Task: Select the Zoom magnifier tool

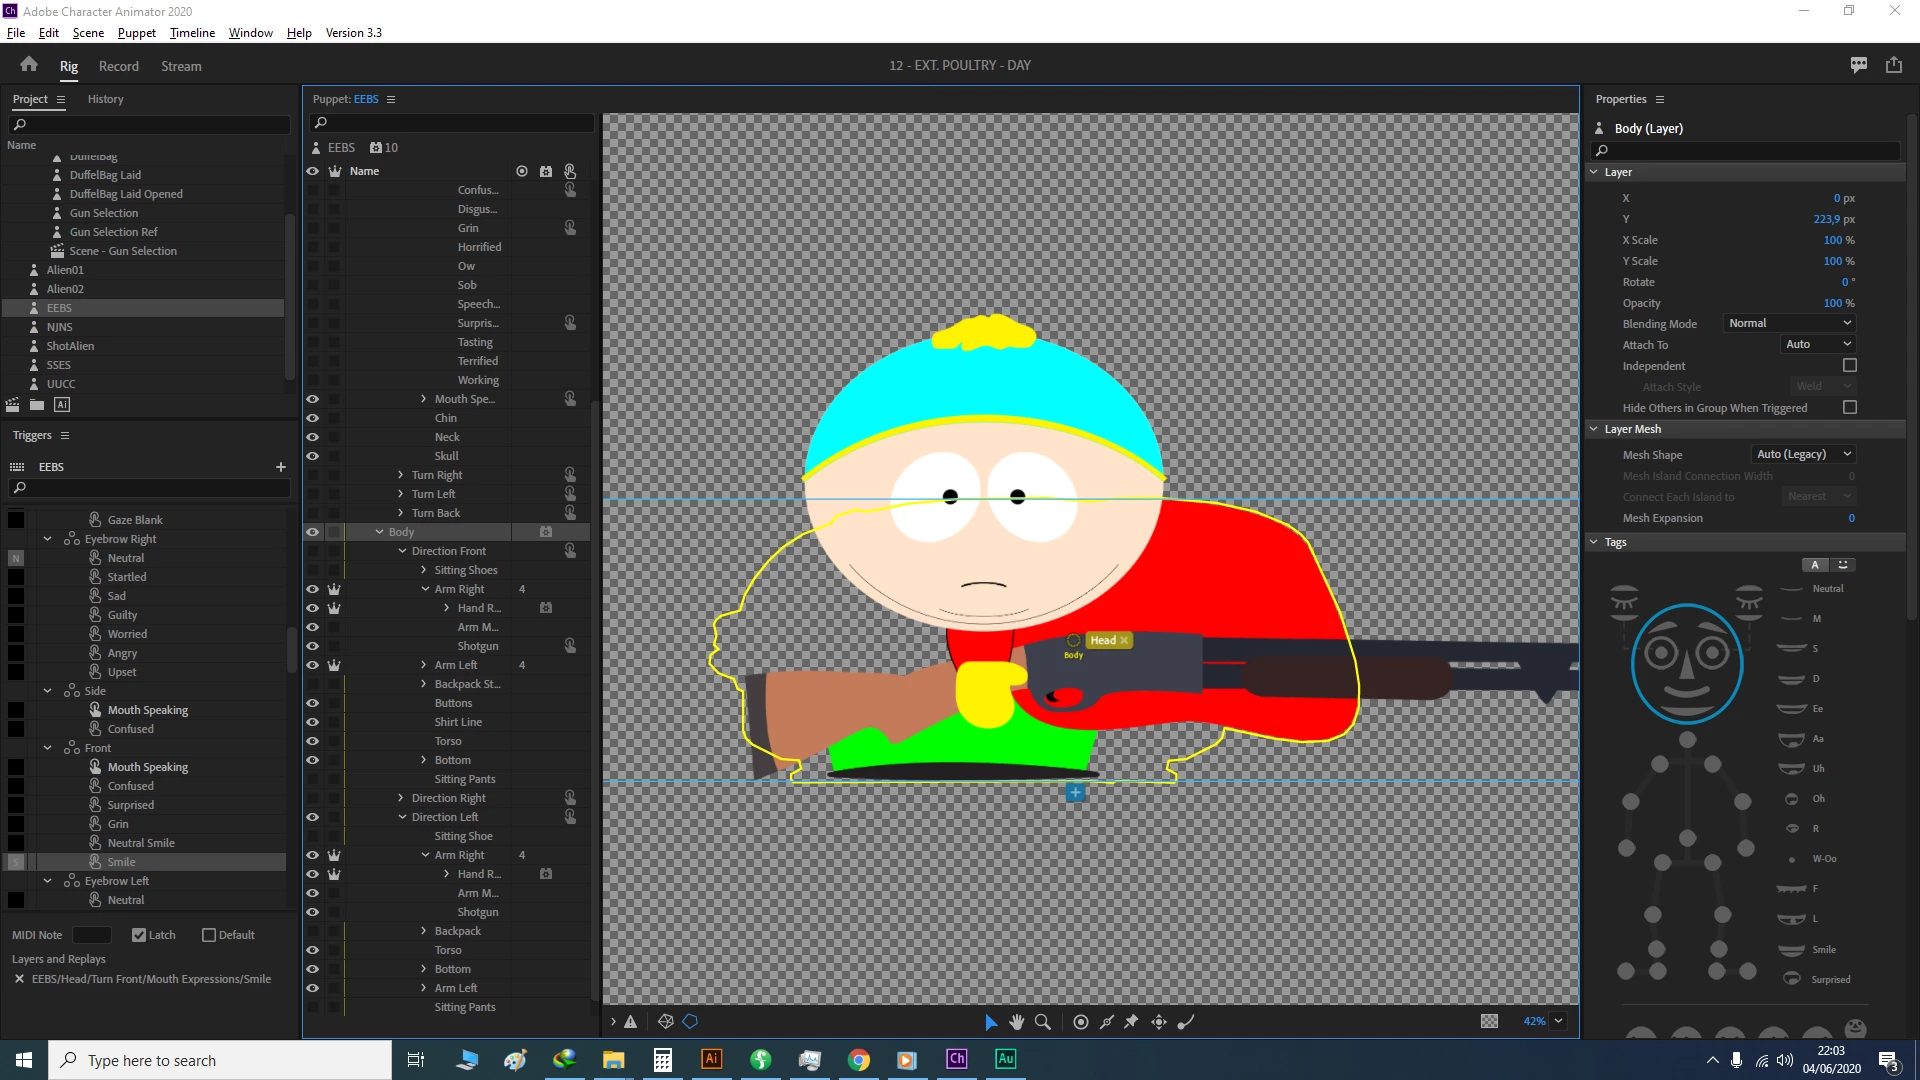Action: click(1042, 1021)
